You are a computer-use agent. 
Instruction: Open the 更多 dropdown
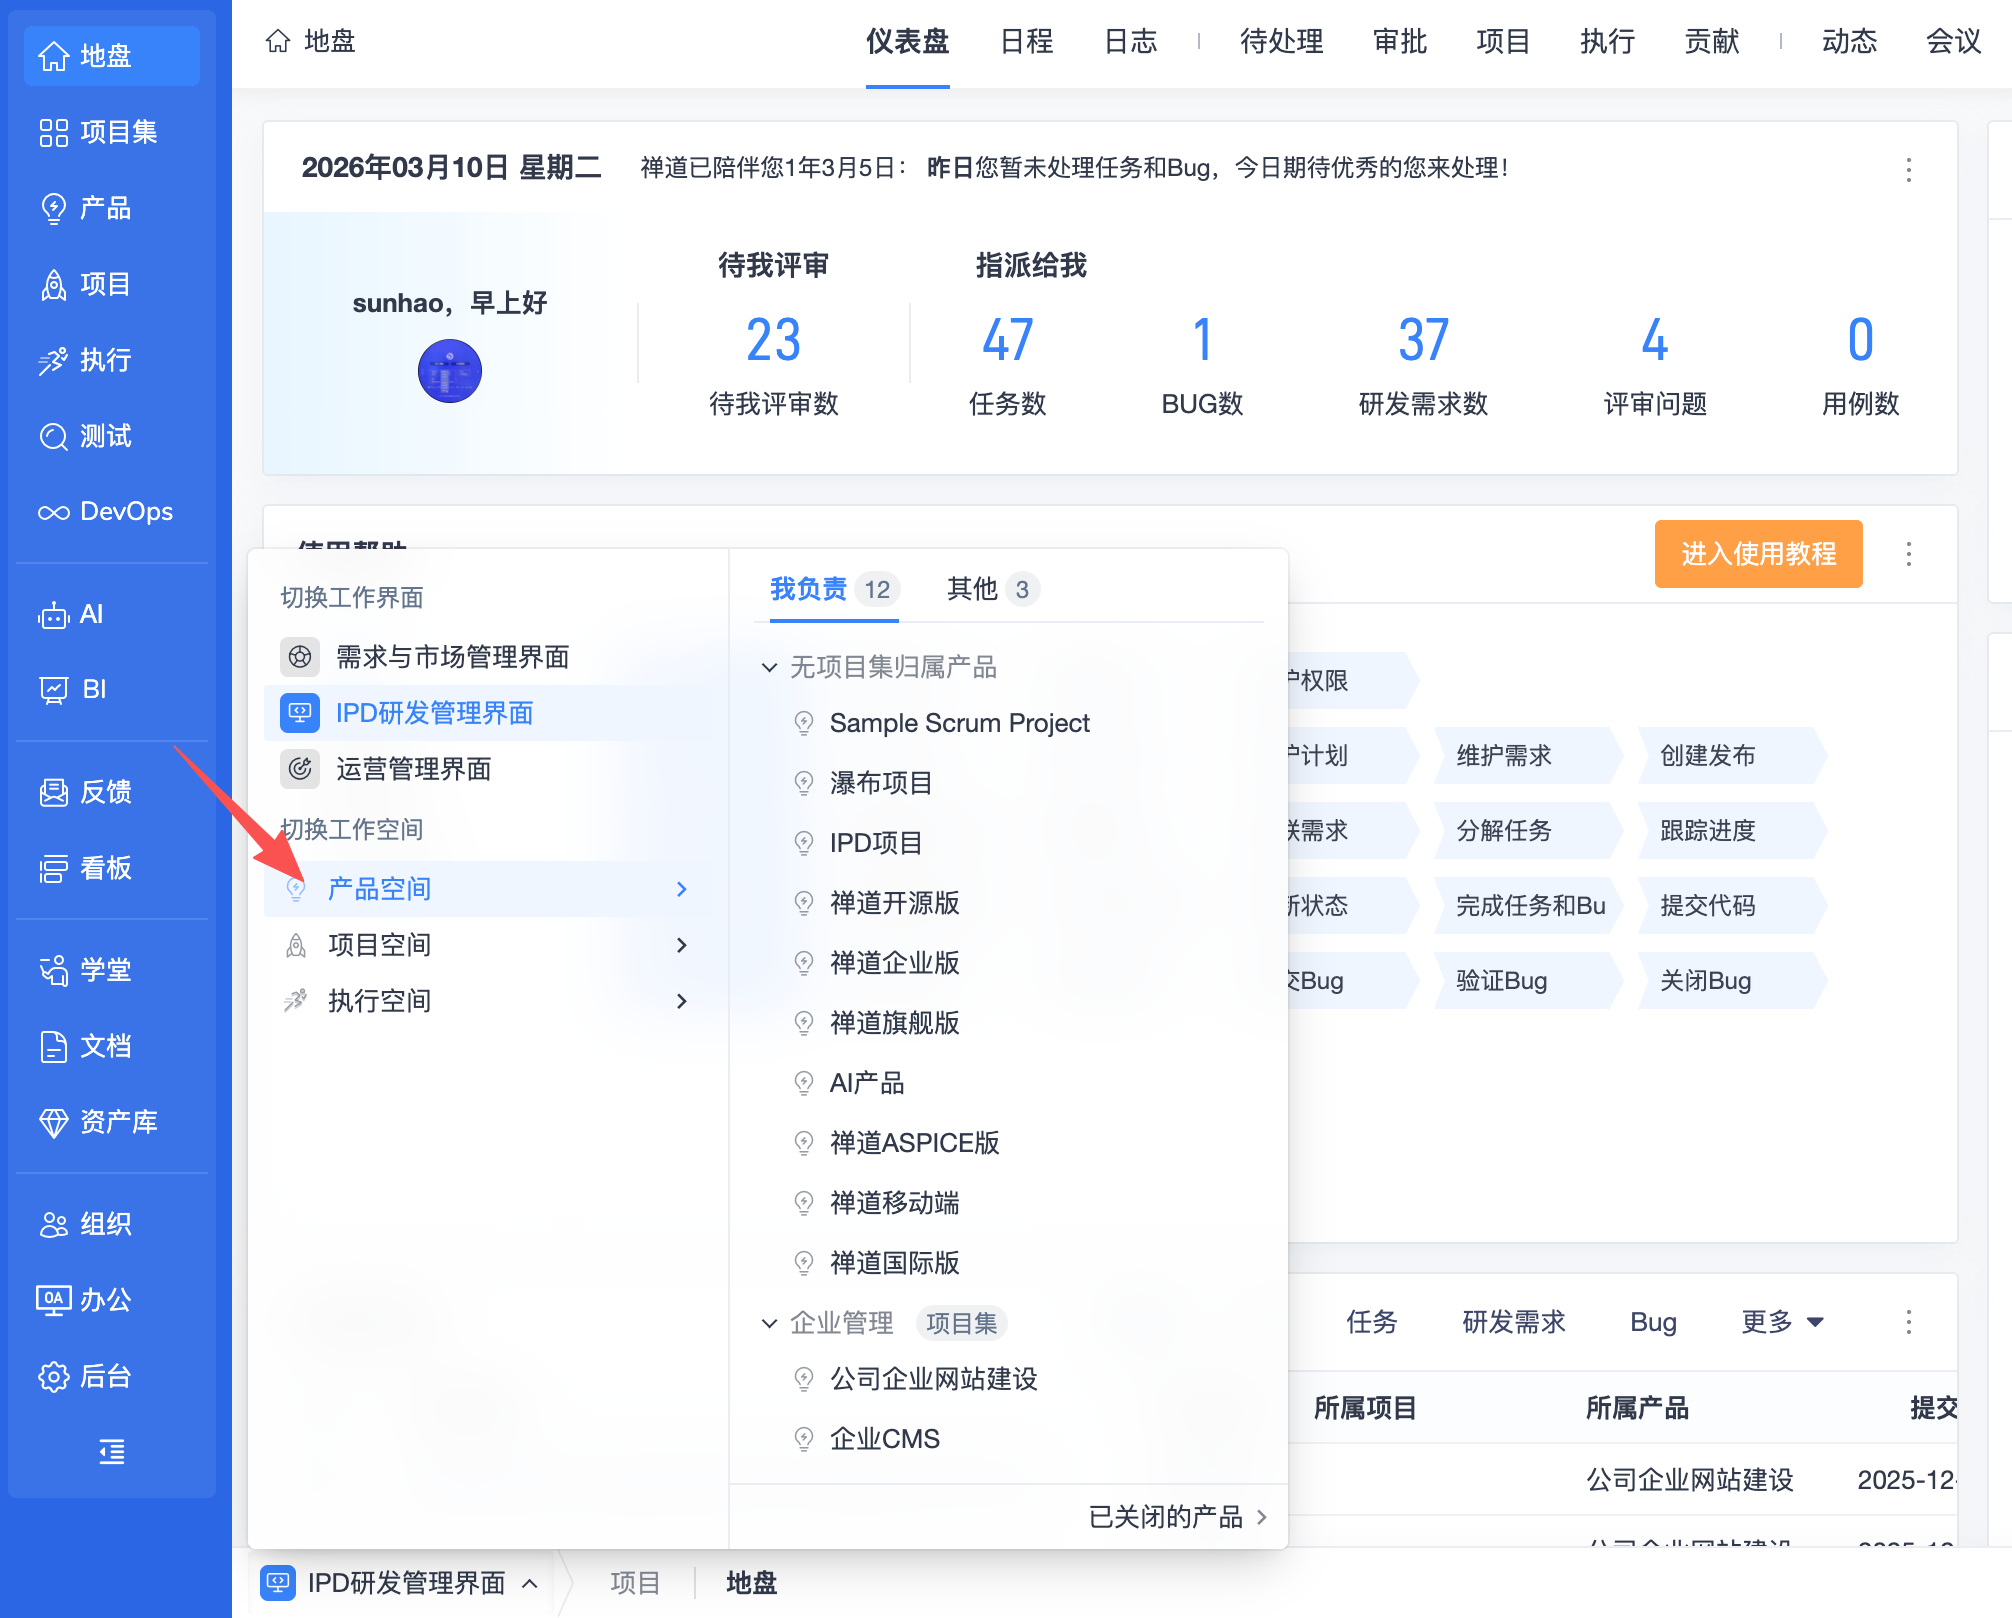tap(1782, 1322)
